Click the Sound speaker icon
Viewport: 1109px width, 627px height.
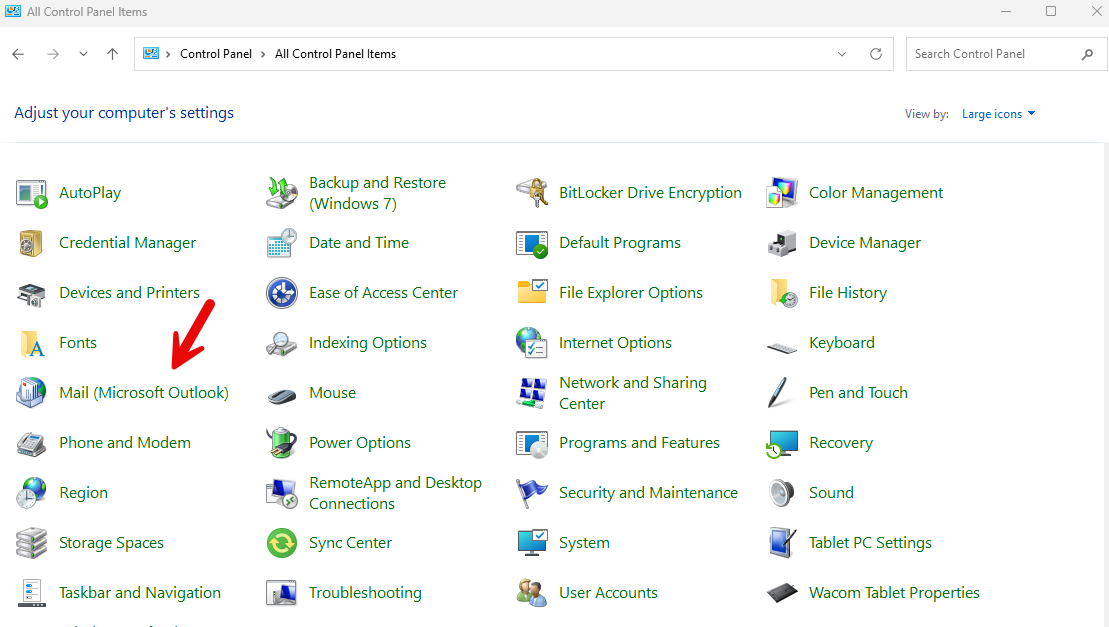[x=782, y=493]
